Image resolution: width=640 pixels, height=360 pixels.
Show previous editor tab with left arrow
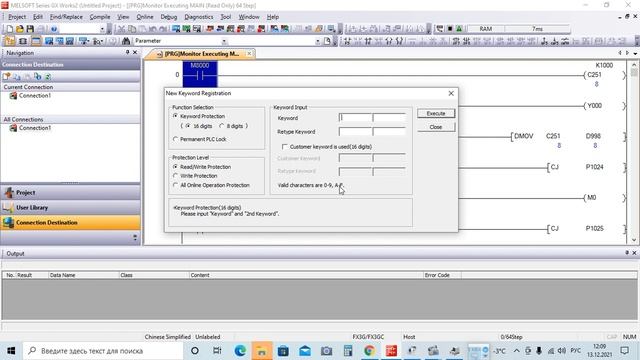620,53
